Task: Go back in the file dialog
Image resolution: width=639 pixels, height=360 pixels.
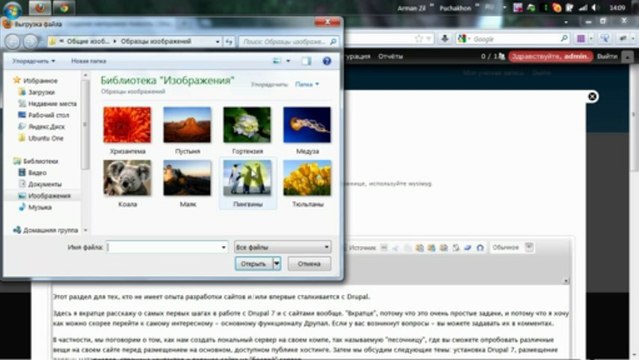Action: (x=13, y=41)
